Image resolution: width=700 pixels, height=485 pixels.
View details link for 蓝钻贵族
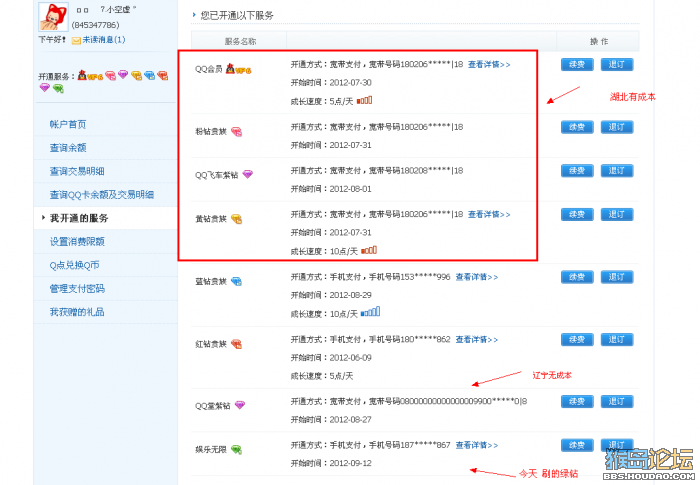click(x=476, y=277)
